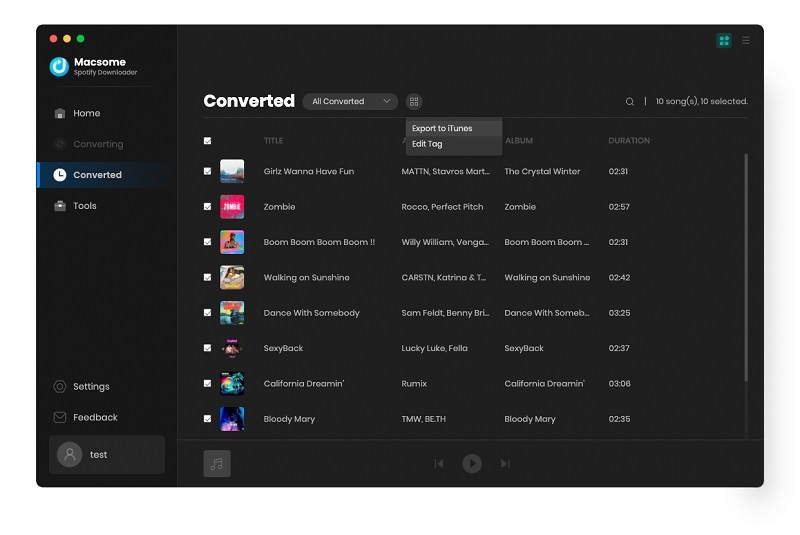Sort by the TITLE column header
800x535 pixels.
point(273,141)
